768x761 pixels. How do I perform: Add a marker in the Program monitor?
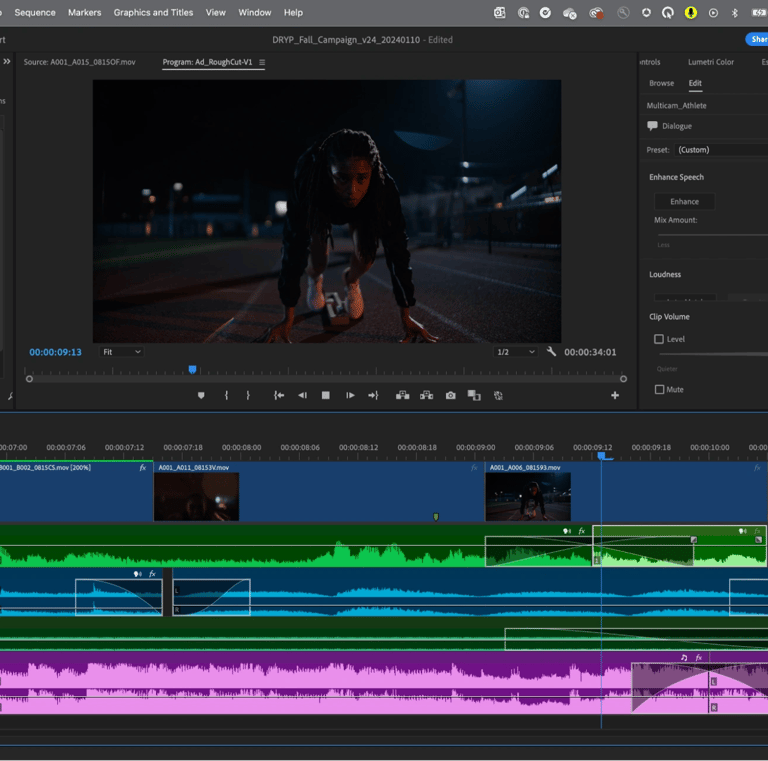[201, 396]
